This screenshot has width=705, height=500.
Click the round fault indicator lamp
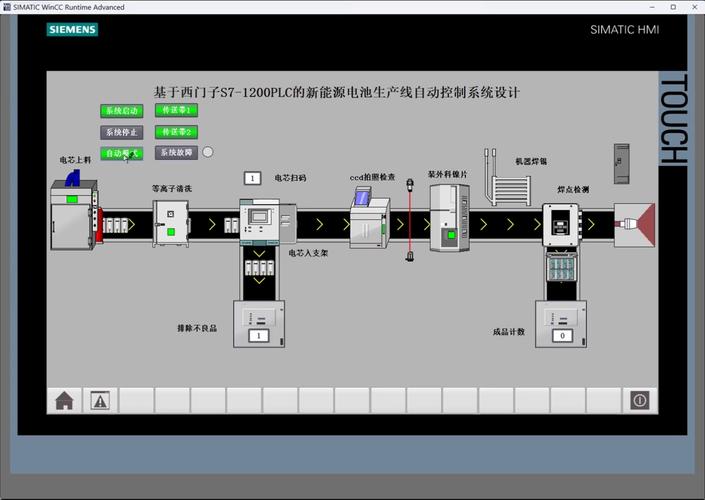[x=208, y=152]
